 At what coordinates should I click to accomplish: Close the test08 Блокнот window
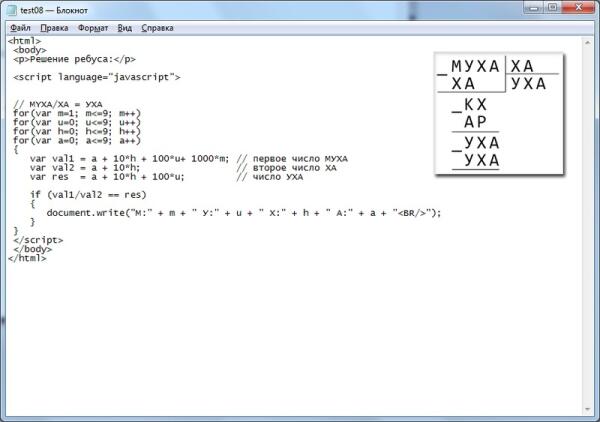pyautogui.click(x=578, y=9)
